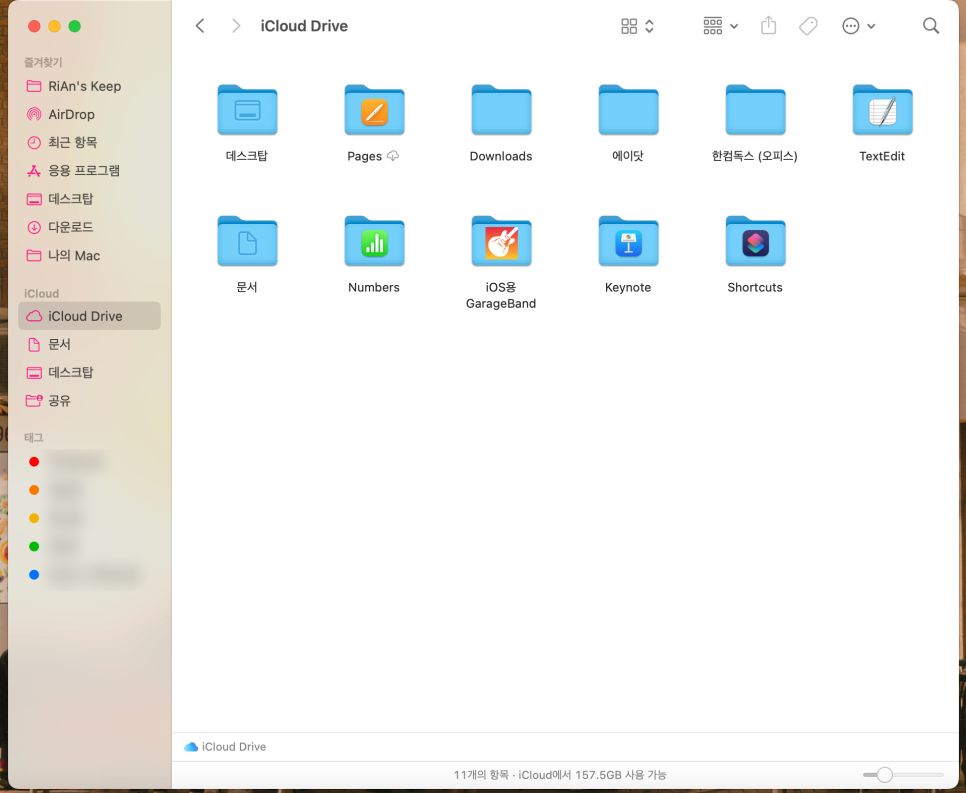Click the Shortcuts folder name label
Viewport: 966px width, 793px height.
coord(755,288)
